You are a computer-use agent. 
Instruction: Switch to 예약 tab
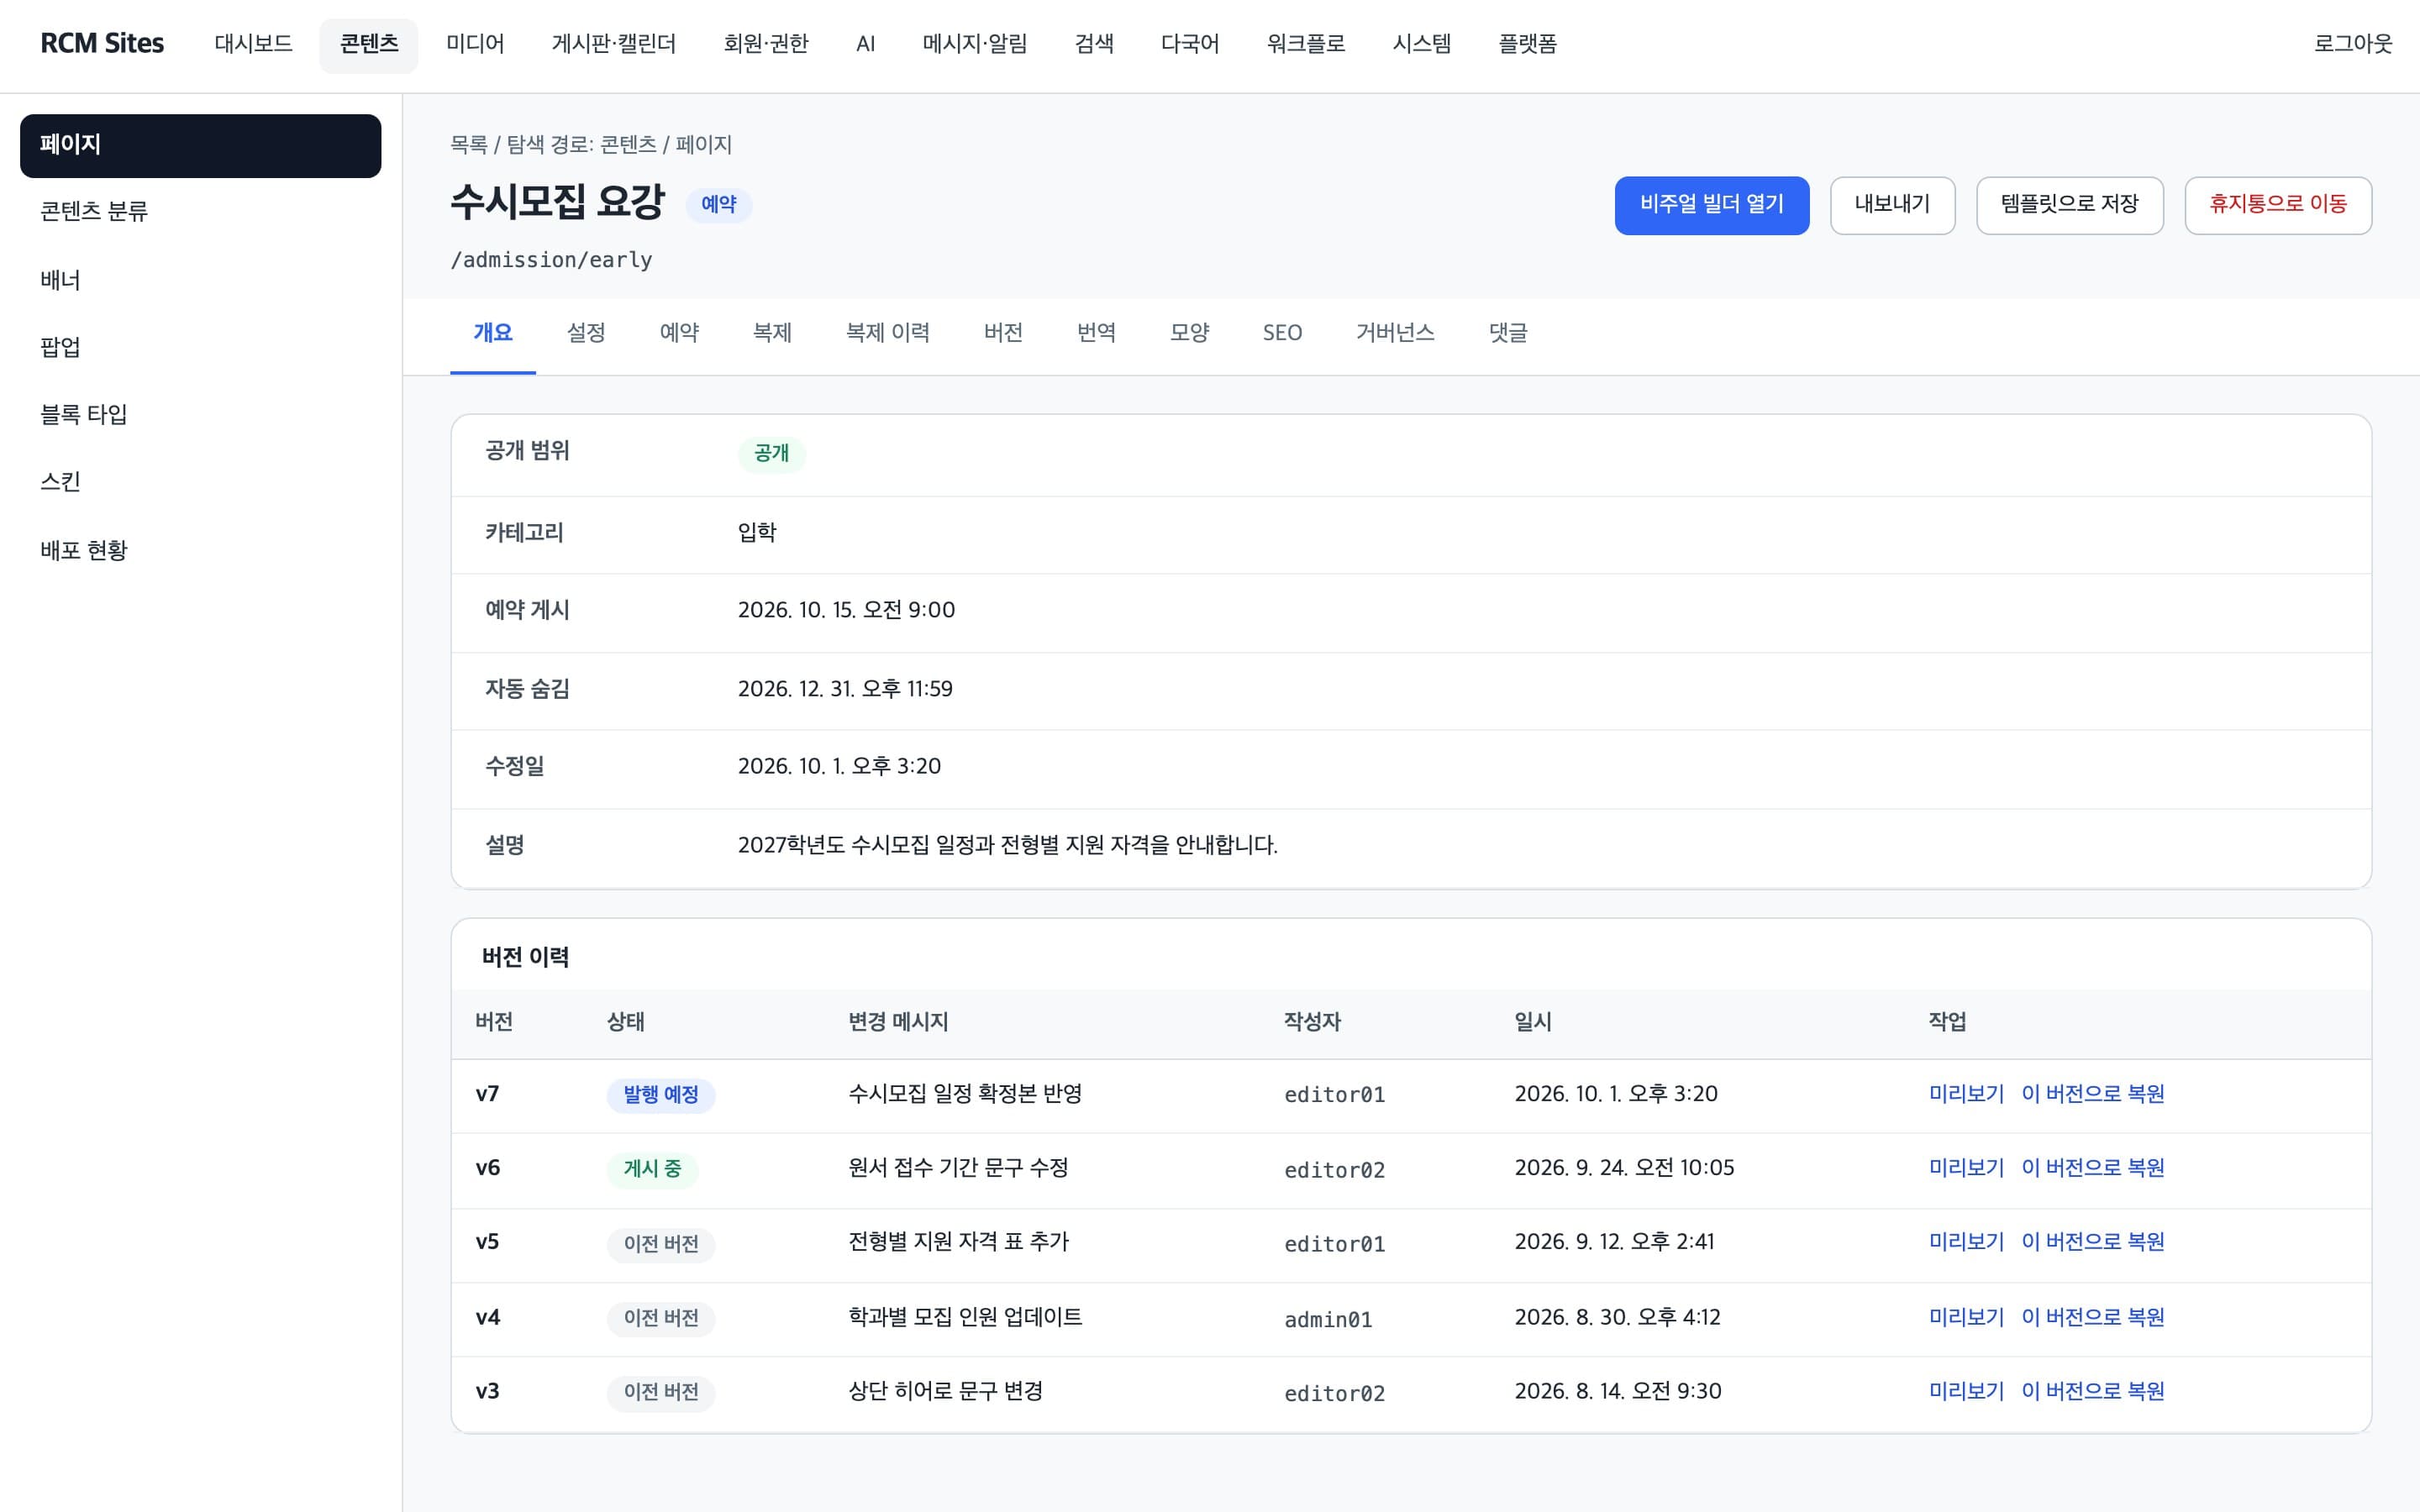679,333
